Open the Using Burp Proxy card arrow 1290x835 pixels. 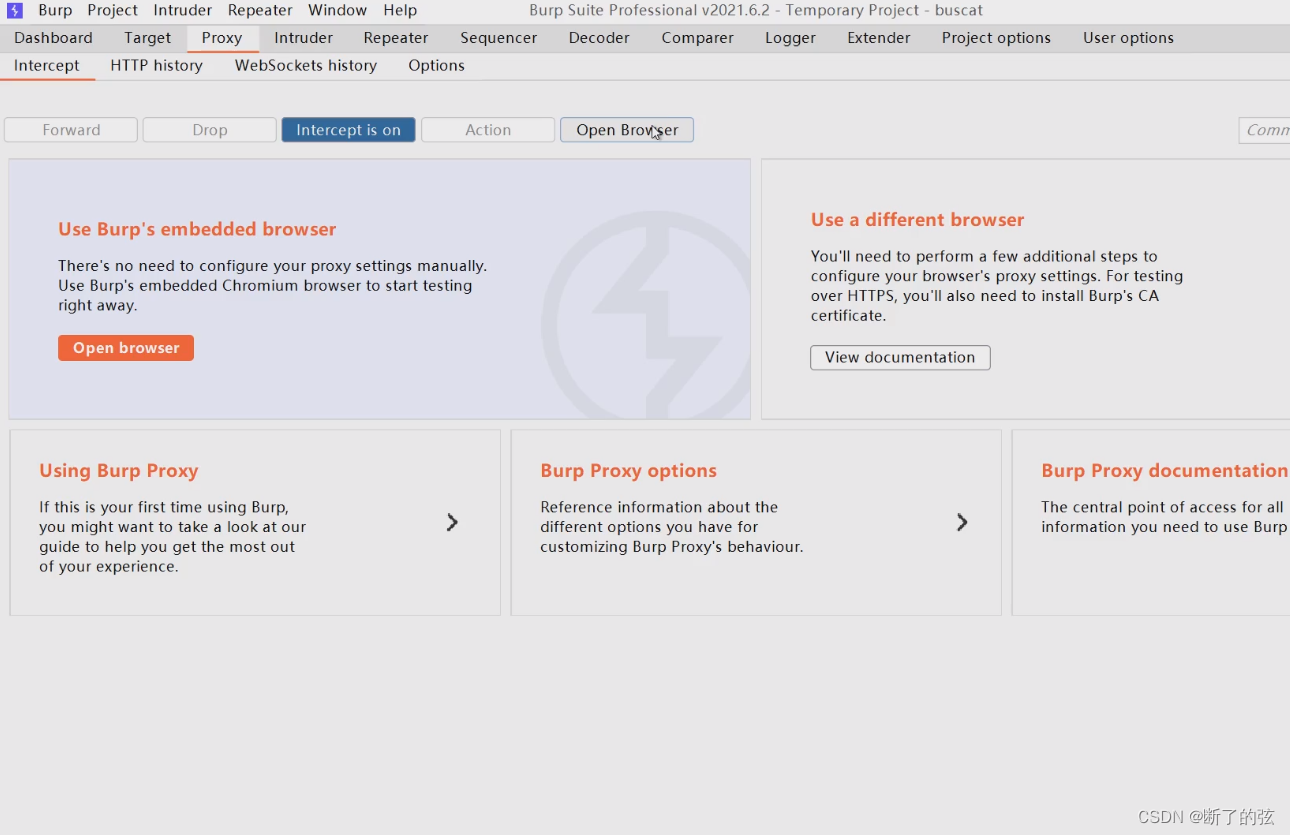click(x=452, y=522)
